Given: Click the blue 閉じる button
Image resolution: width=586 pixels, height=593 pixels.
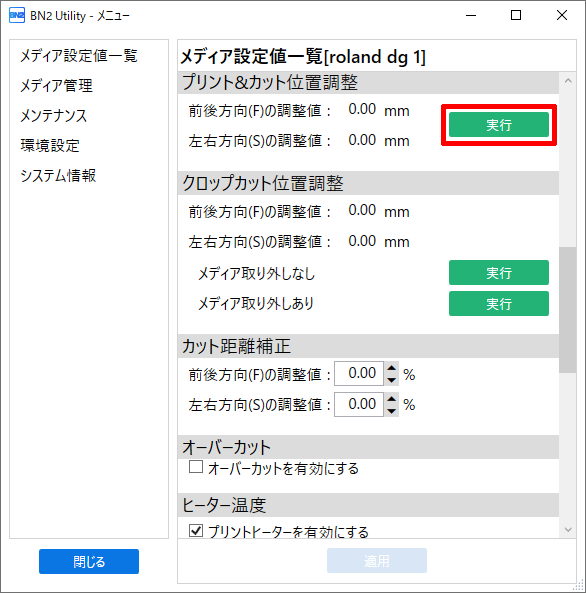Looking at the screenshot, I should coord(89,561).
